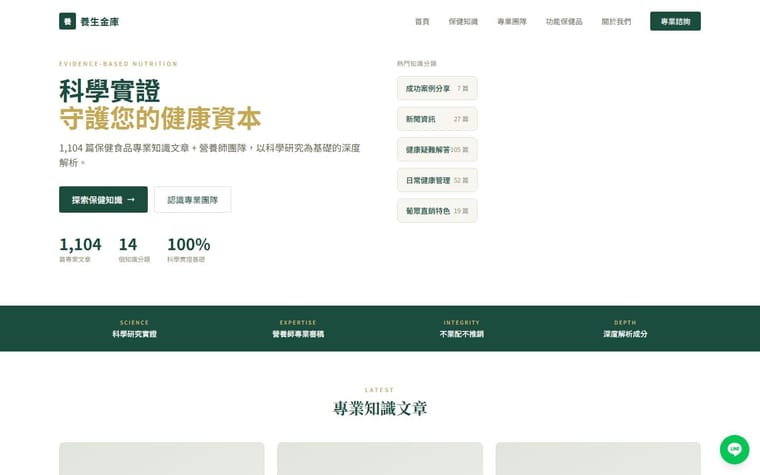Open the third article thumbnail card
Viewport: 760px width, 475px height.
[598, 459]
